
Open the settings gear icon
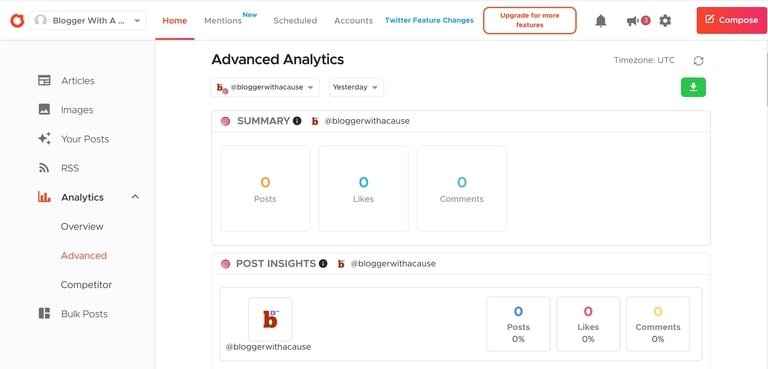click(x=665, y=21)
